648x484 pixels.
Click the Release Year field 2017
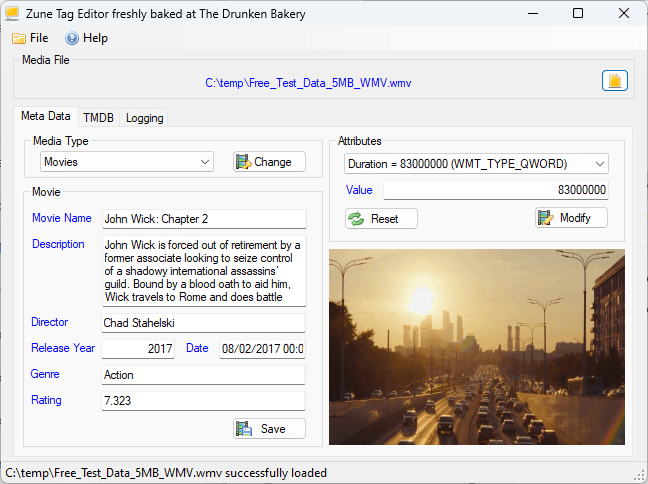point(138,349)
